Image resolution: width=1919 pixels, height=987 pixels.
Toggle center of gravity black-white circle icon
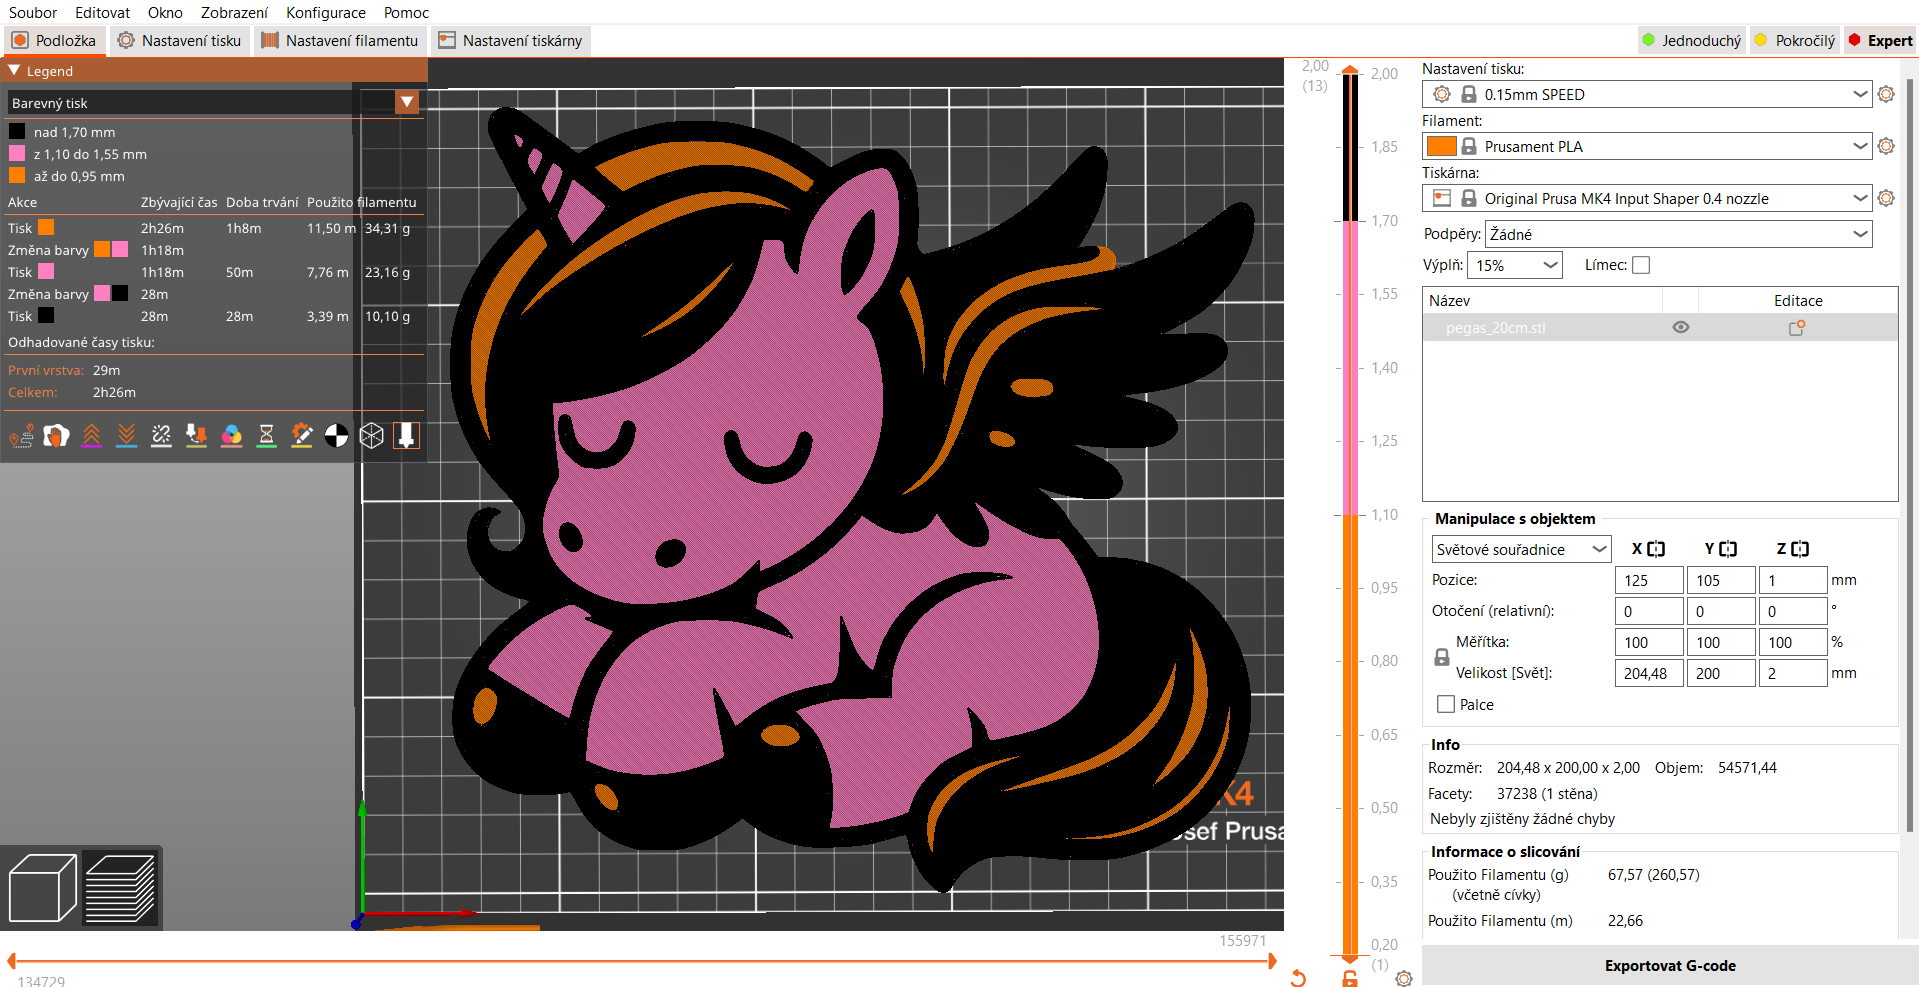pos(336,436)
